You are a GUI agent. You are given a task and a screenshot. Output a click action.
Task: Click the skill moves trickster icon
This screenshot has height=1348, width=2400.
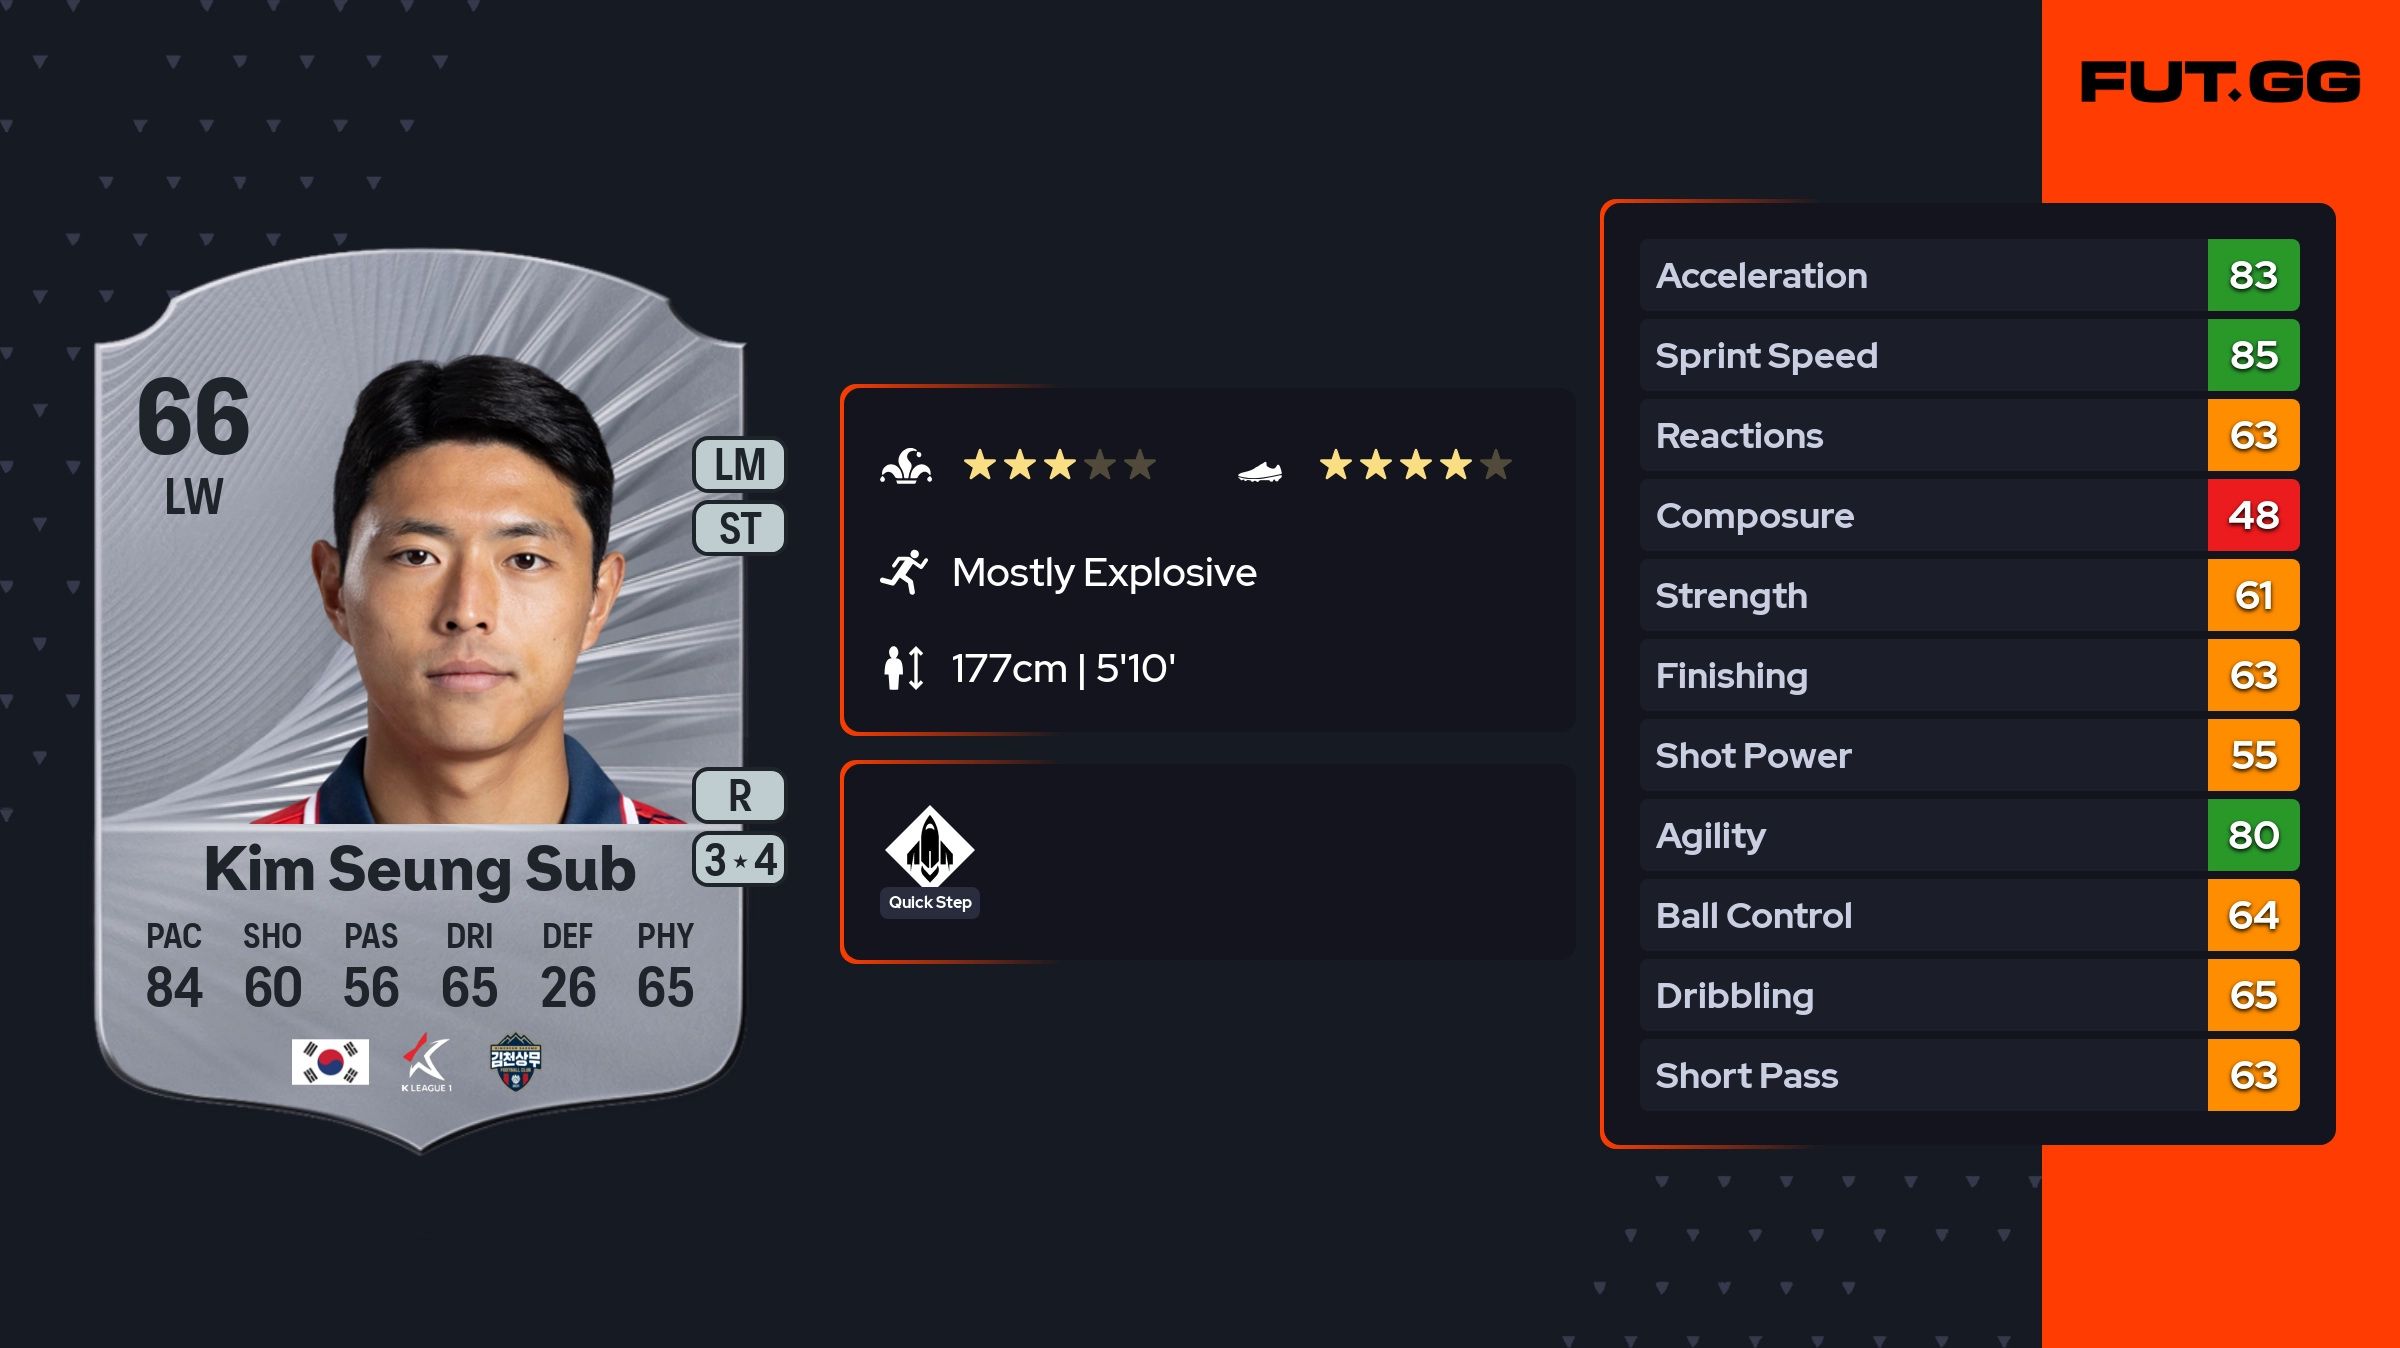click(x=906, y=466)
